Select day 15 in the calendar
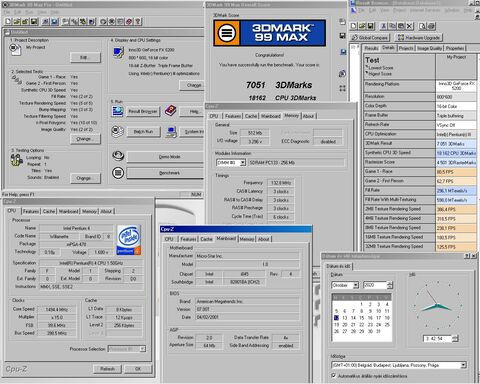The width and height of the screenshot is (480, 384). point(362,318)
